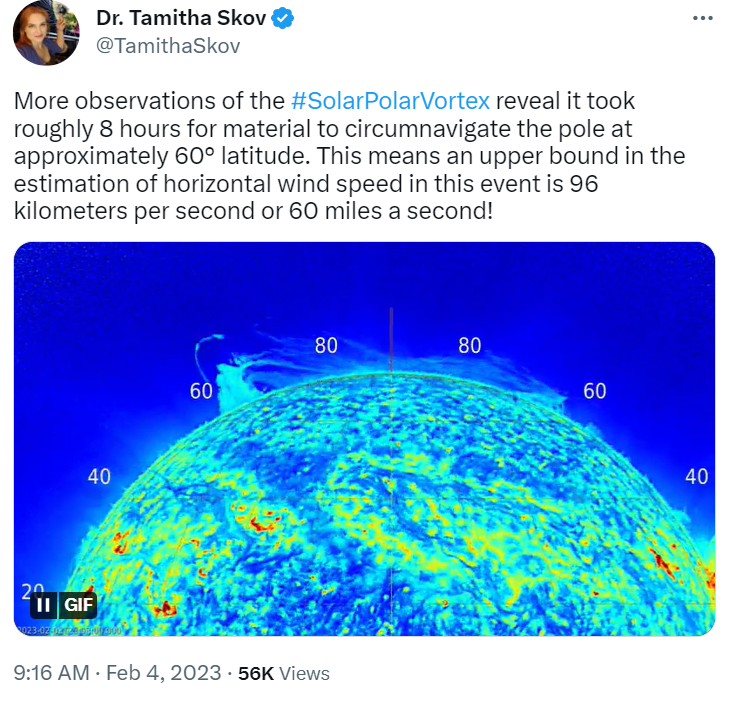Click the Feb 4, 2023 date

(163, 673)
